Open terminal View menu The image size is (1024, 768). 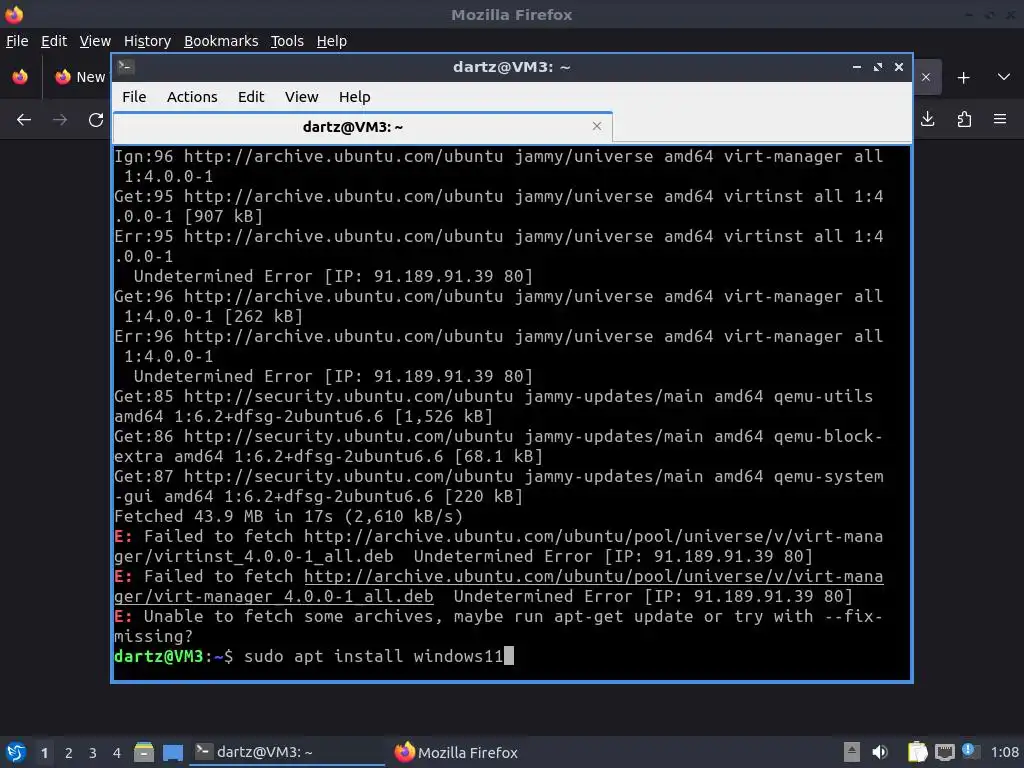[x=301, y=97]
